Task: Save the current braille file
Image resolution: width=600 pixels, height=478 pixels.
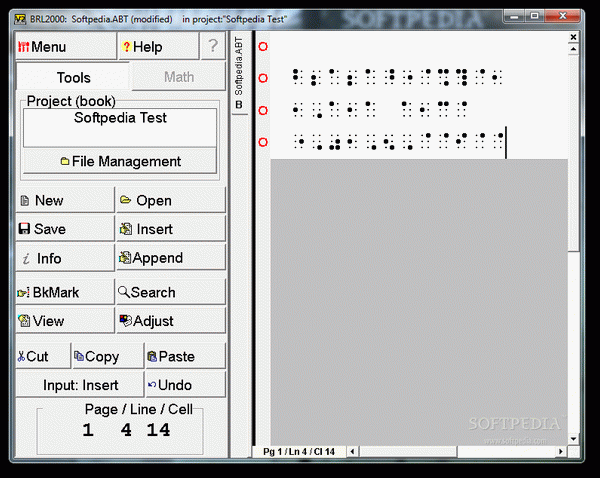Action: tap(65, 229)
